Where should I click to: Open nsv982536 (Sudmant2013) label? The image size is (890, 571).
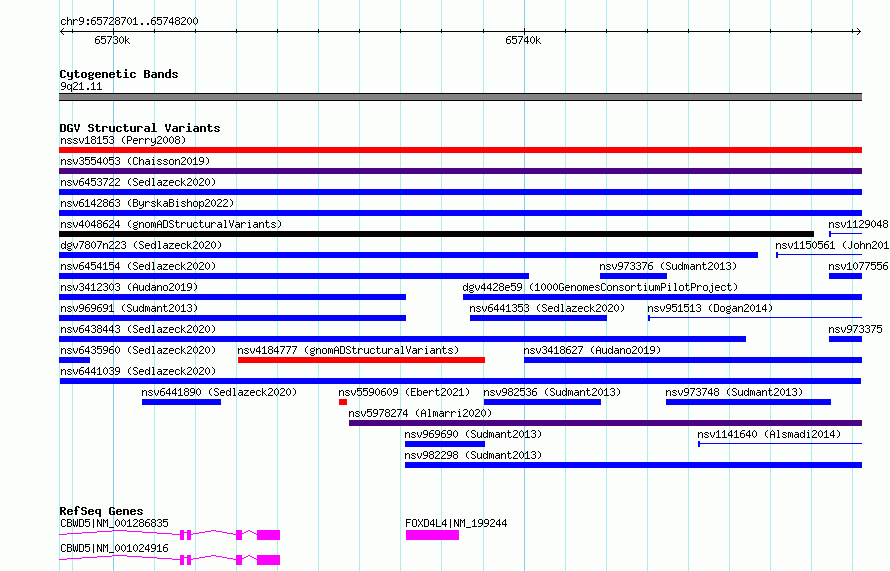pyautogui.click(x=552, y=392)
